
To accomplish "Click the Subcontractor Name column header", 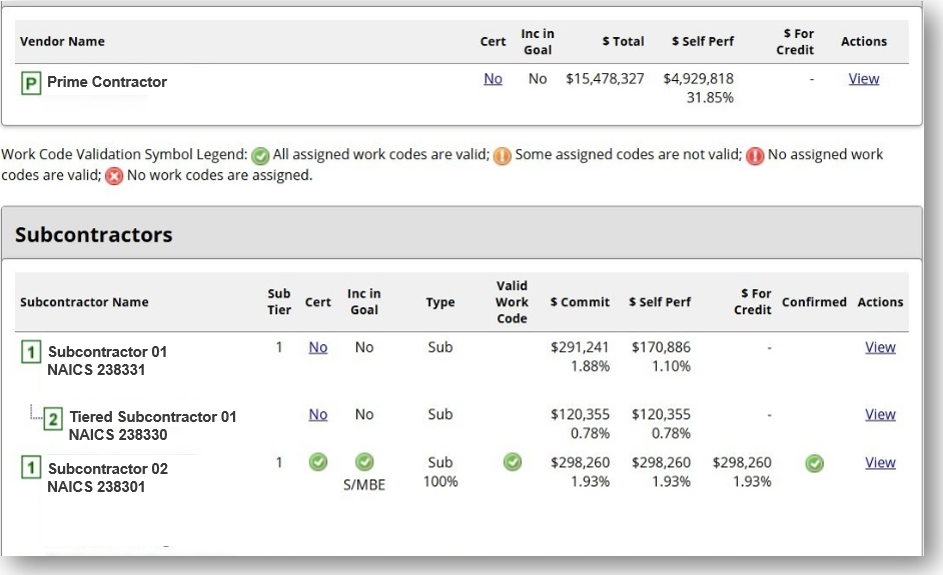I will pos(84,302).
